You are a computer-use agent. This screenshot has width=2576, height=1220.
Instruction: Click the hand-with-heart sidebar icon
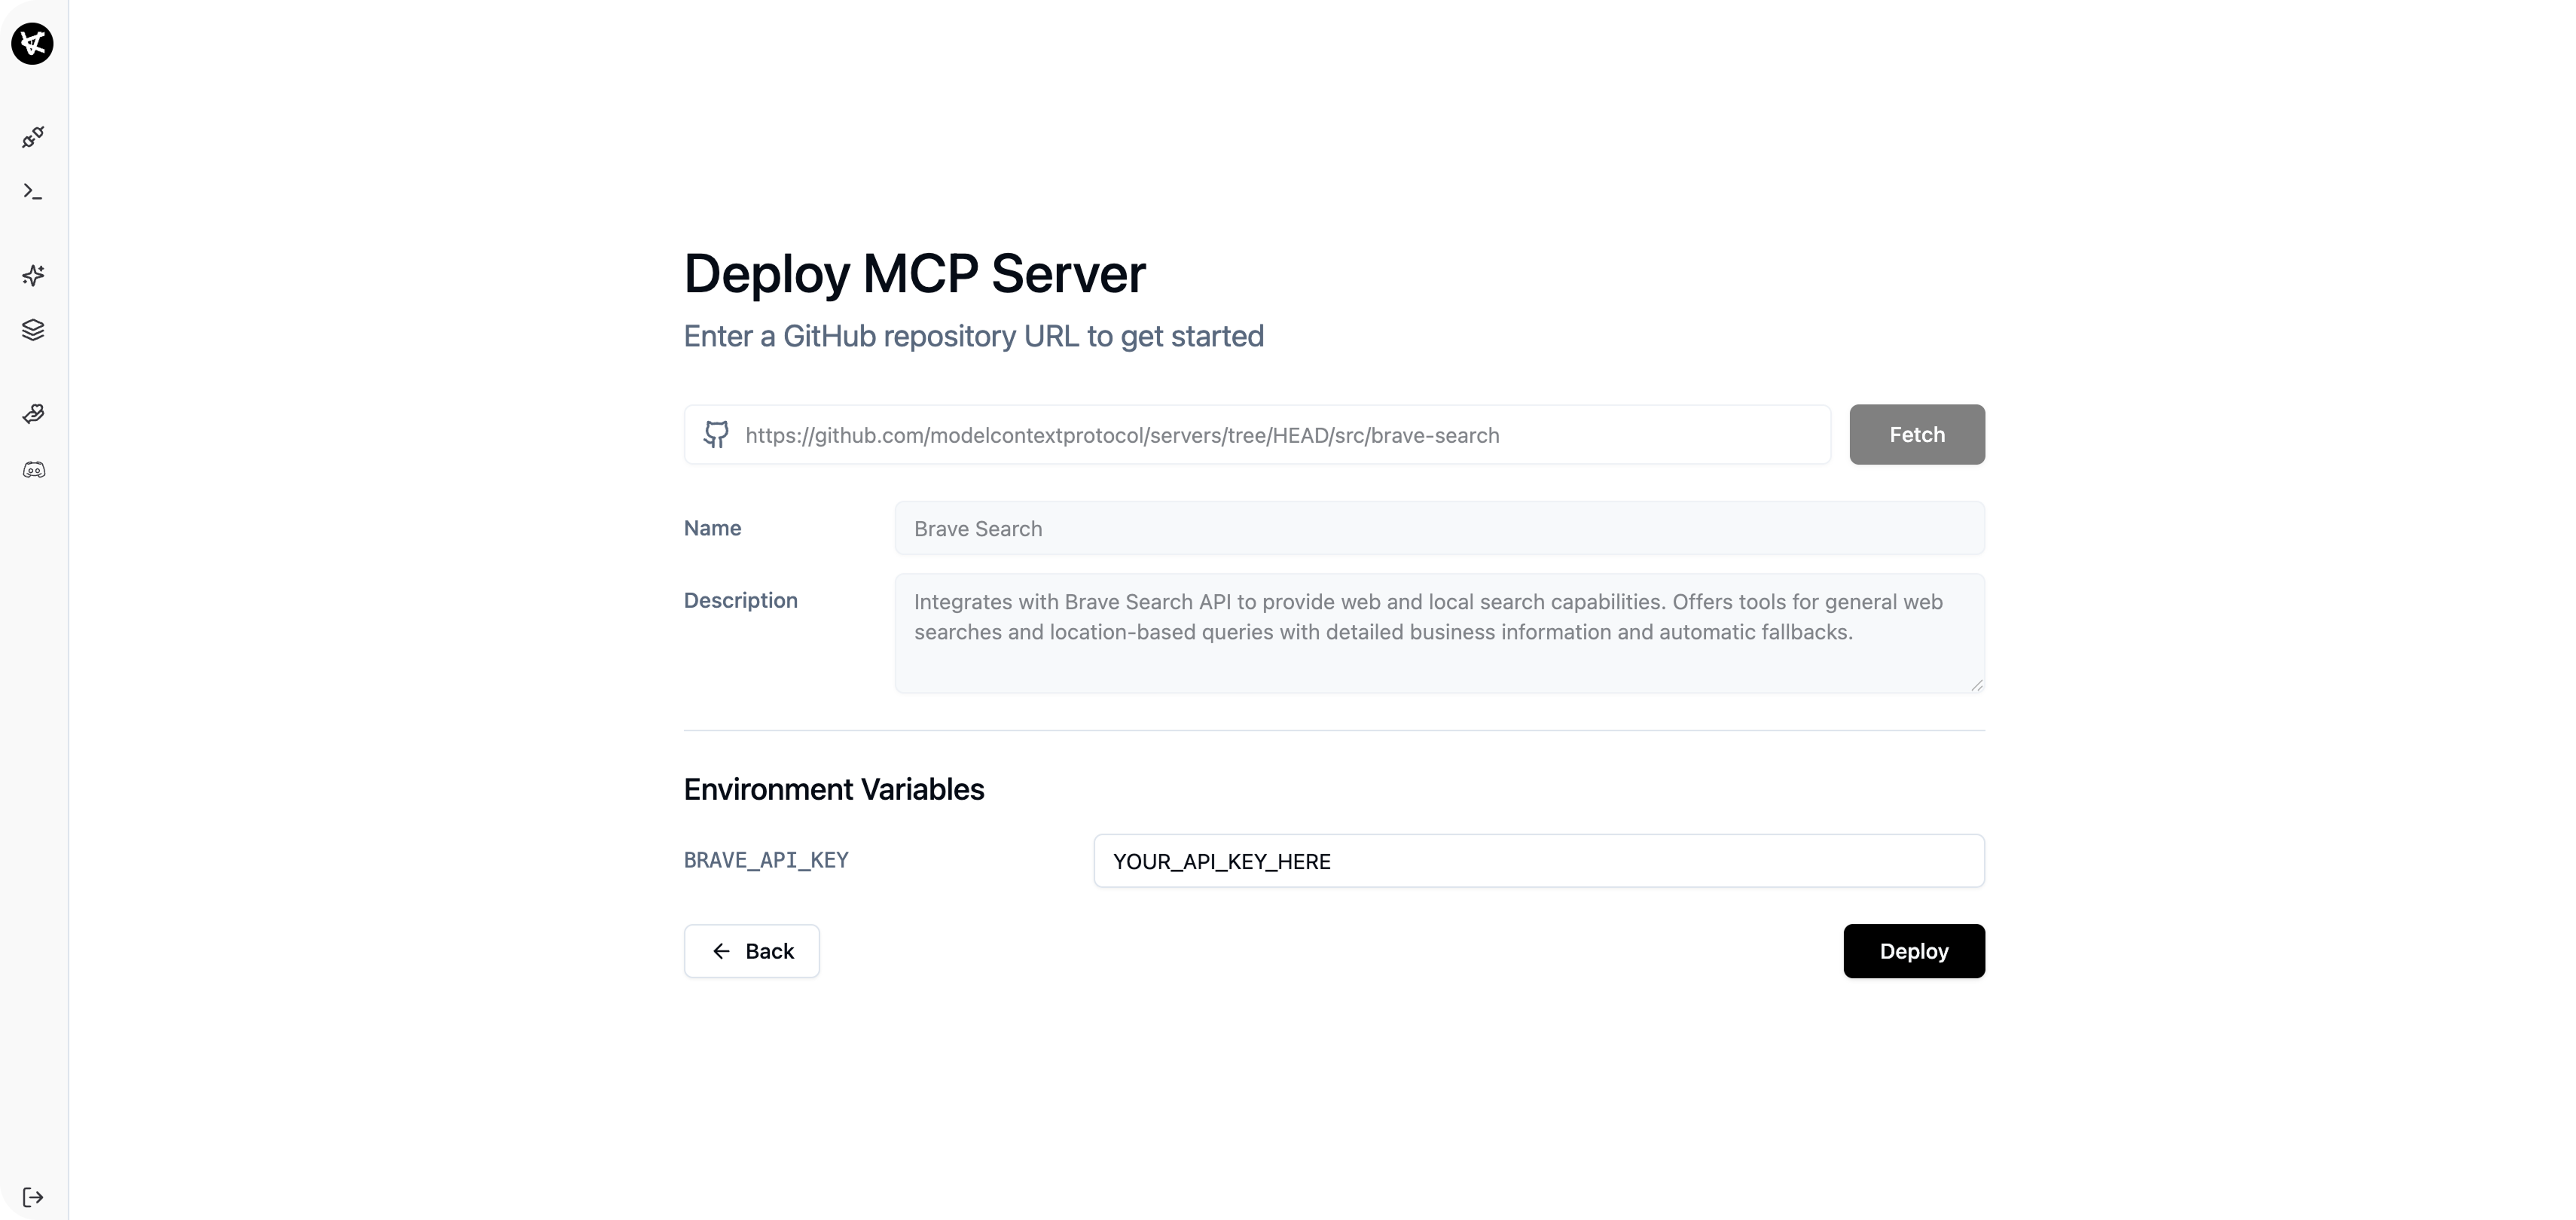33,414
